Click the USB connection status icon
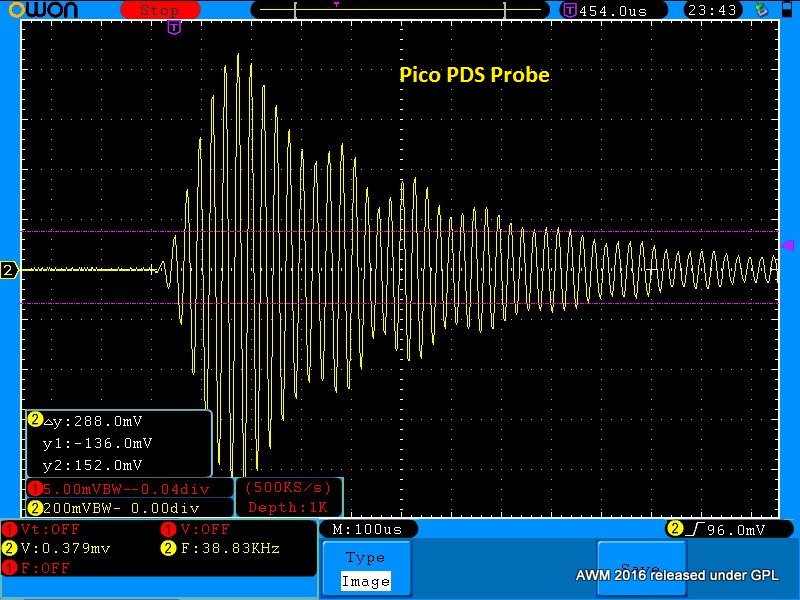800x600 pixels. [x=762, y=10]
